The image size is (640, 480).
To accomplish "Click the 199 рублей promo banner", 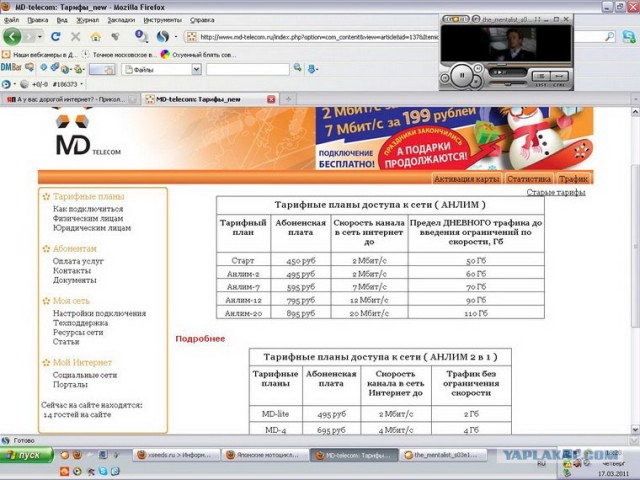I will click(454, 138).
